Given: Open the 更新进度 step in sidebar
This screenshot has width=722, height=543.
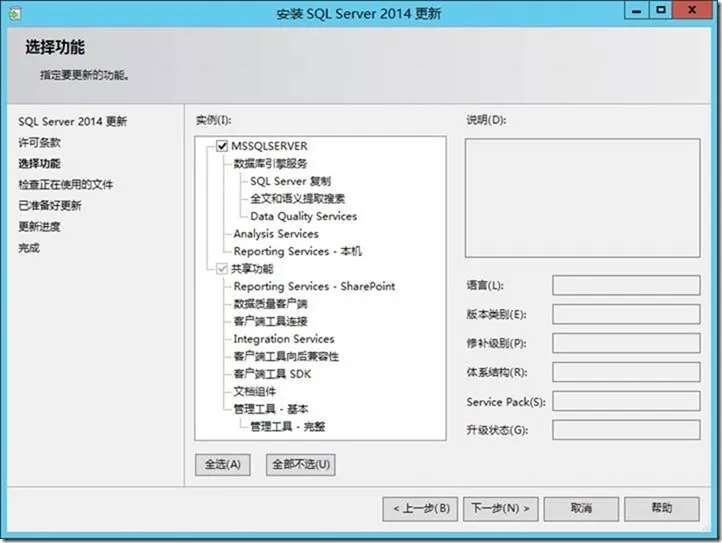Looking at the screenshot, I should pyautogui.click(x=39, y=227).
